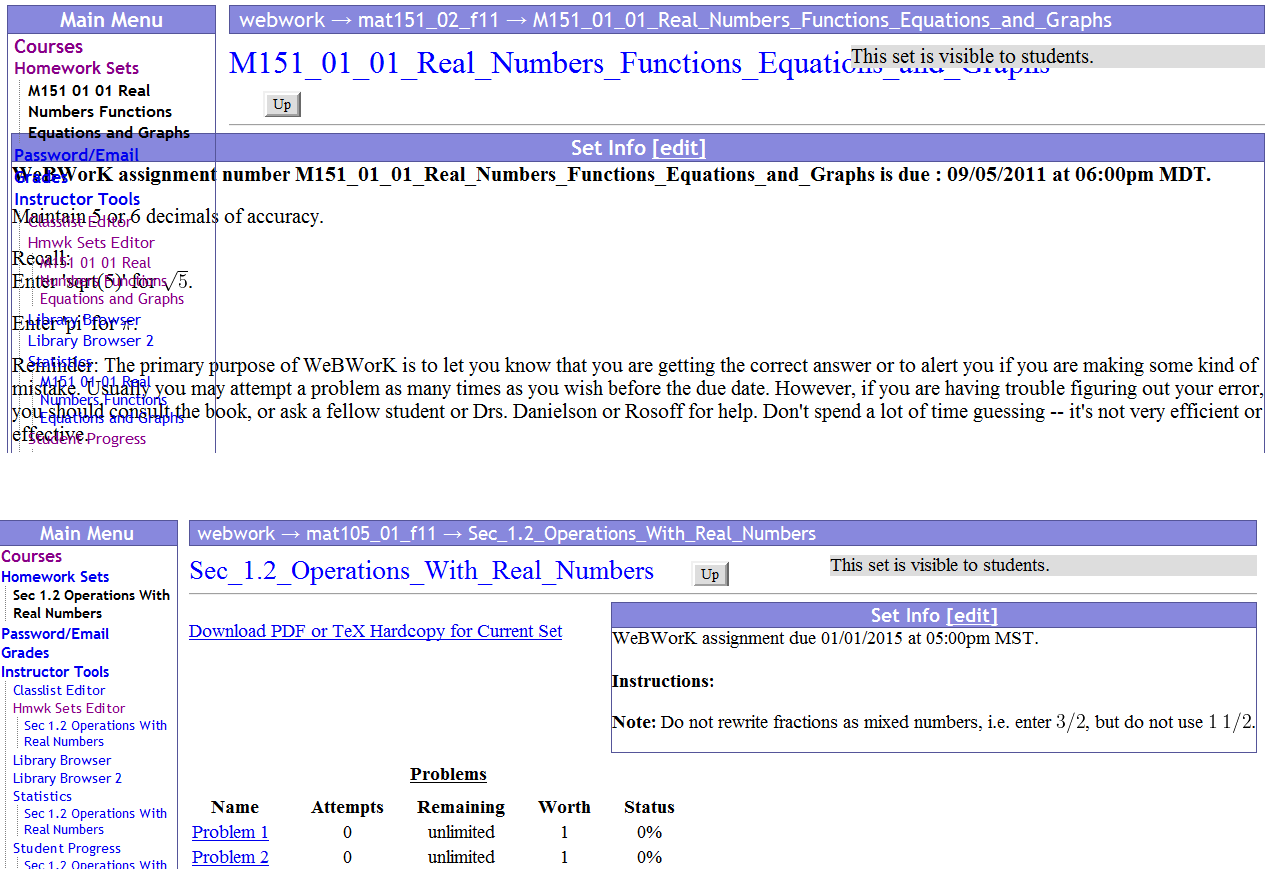Viewport: 1288px width, 895px height.
Task: Open the edit link in the mat105 Set Info header
Action: [972, 616]
